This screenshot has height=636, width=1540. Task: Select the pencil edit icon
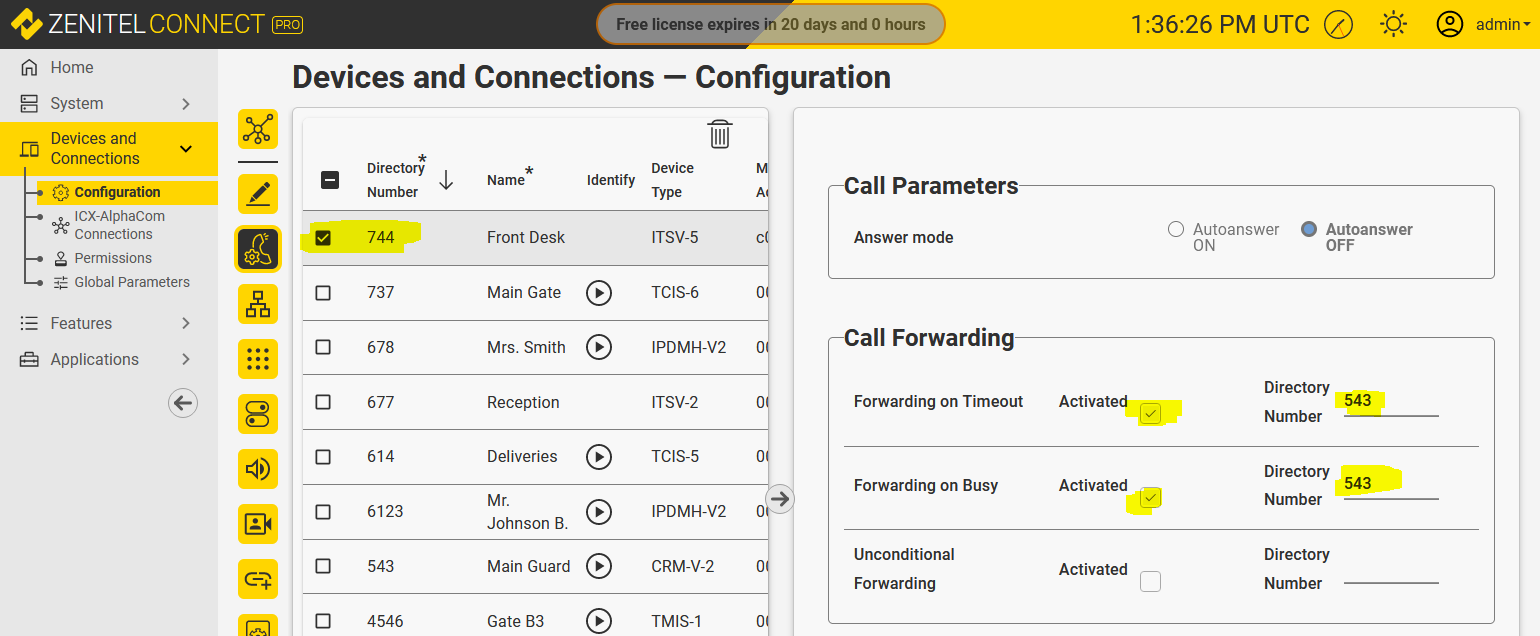258,194
